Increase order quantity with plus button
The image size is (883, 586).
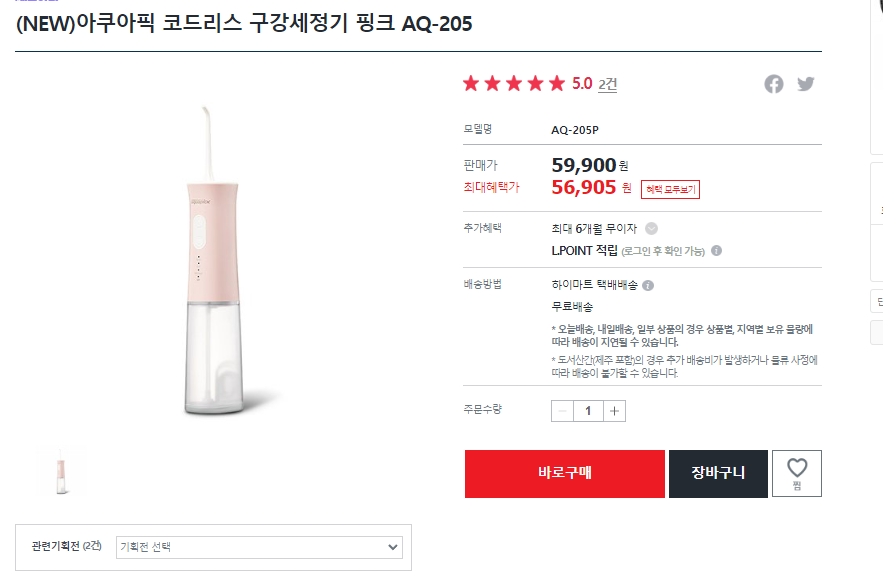(x=614, y=411)
